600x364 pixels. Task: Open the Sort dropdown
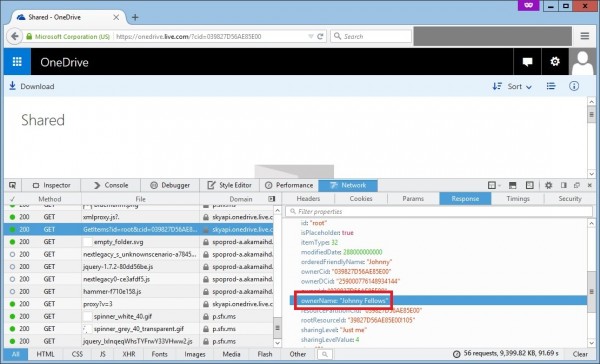click(512, 87)
